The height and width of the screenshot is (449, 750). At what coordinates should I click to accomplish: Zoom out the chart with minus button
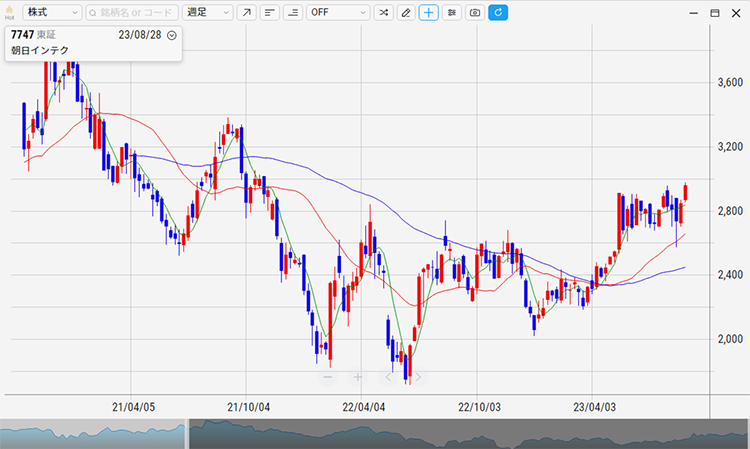coord(327,377)
